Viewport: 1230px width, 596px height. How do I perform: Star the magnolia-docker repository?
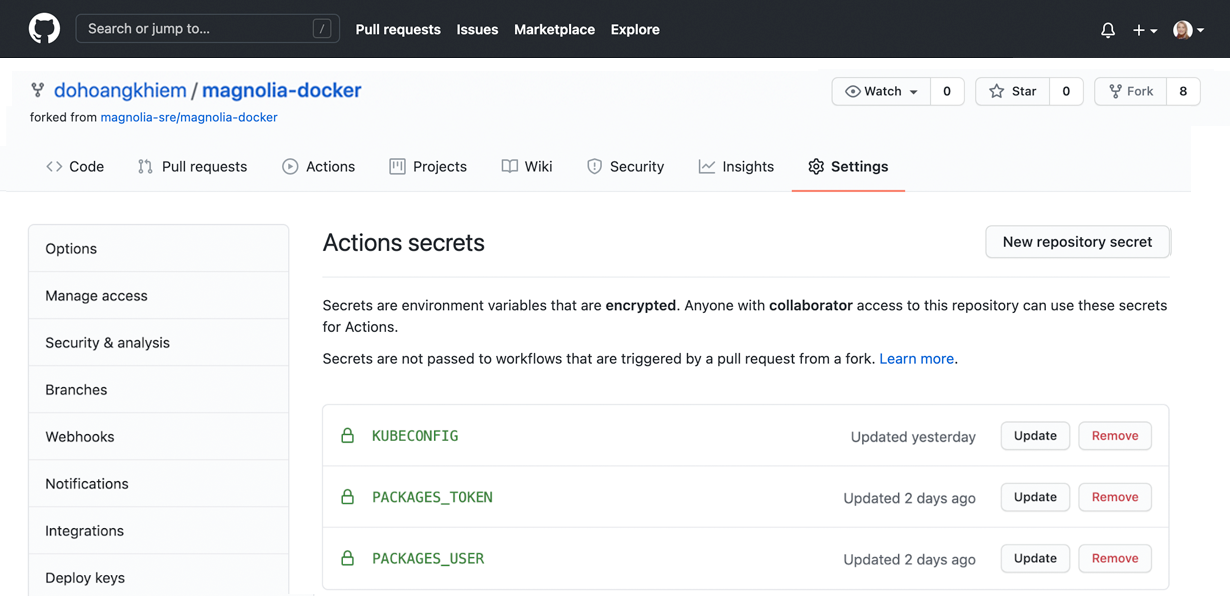click(1012, 91)
